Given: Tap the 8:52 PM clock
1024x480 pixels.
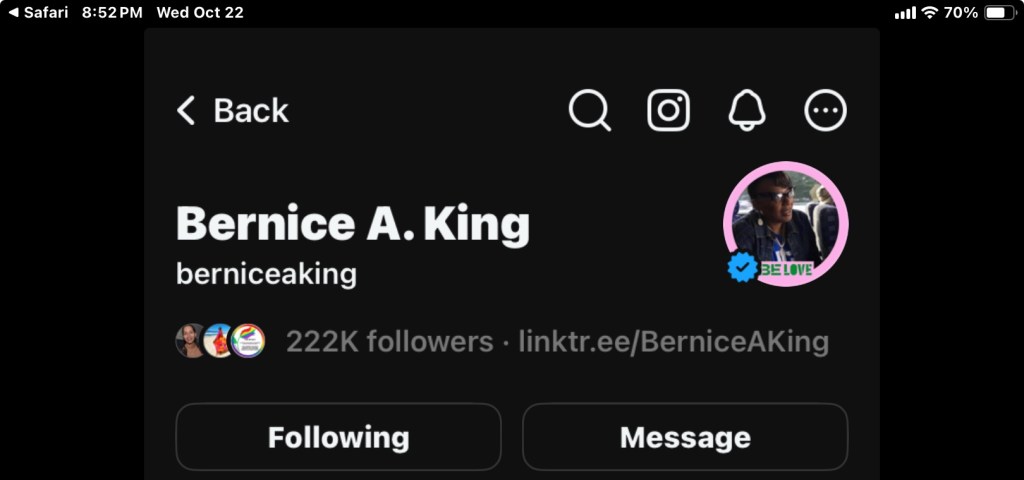Looking at the screenshot, I should pos(112,13).
